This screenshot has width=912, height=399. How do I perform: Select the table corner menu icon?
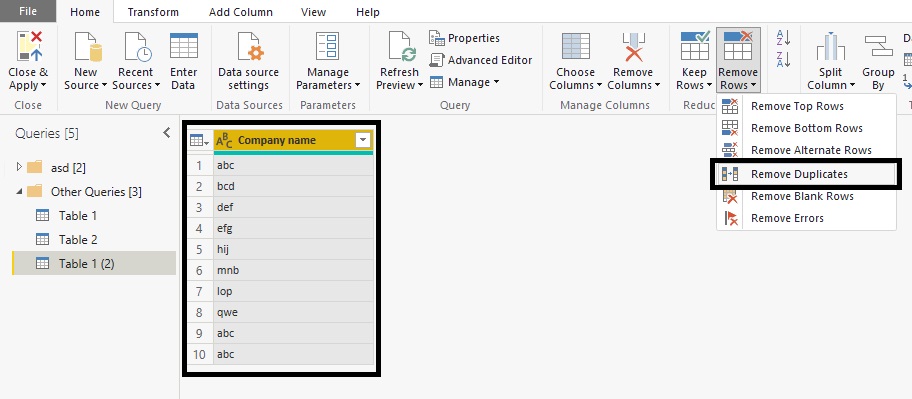coord(198,140)
